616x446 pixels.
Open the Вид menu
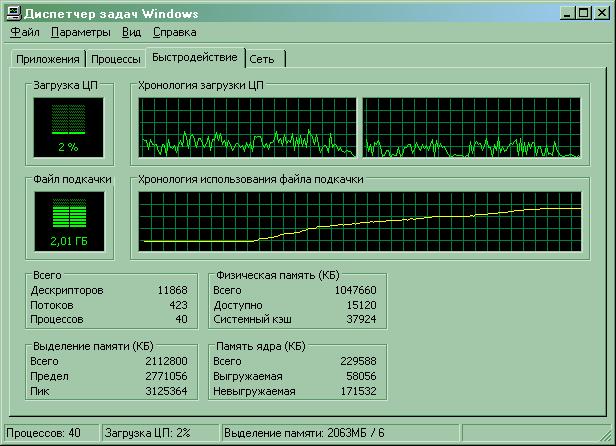coord(131,32)
